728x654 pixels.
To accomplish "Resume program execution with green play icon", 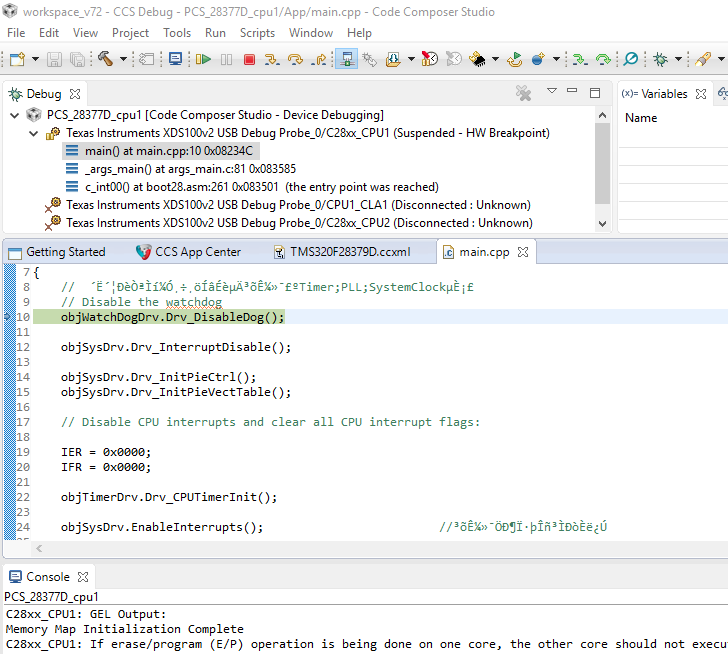I will [x=203, y=59].
